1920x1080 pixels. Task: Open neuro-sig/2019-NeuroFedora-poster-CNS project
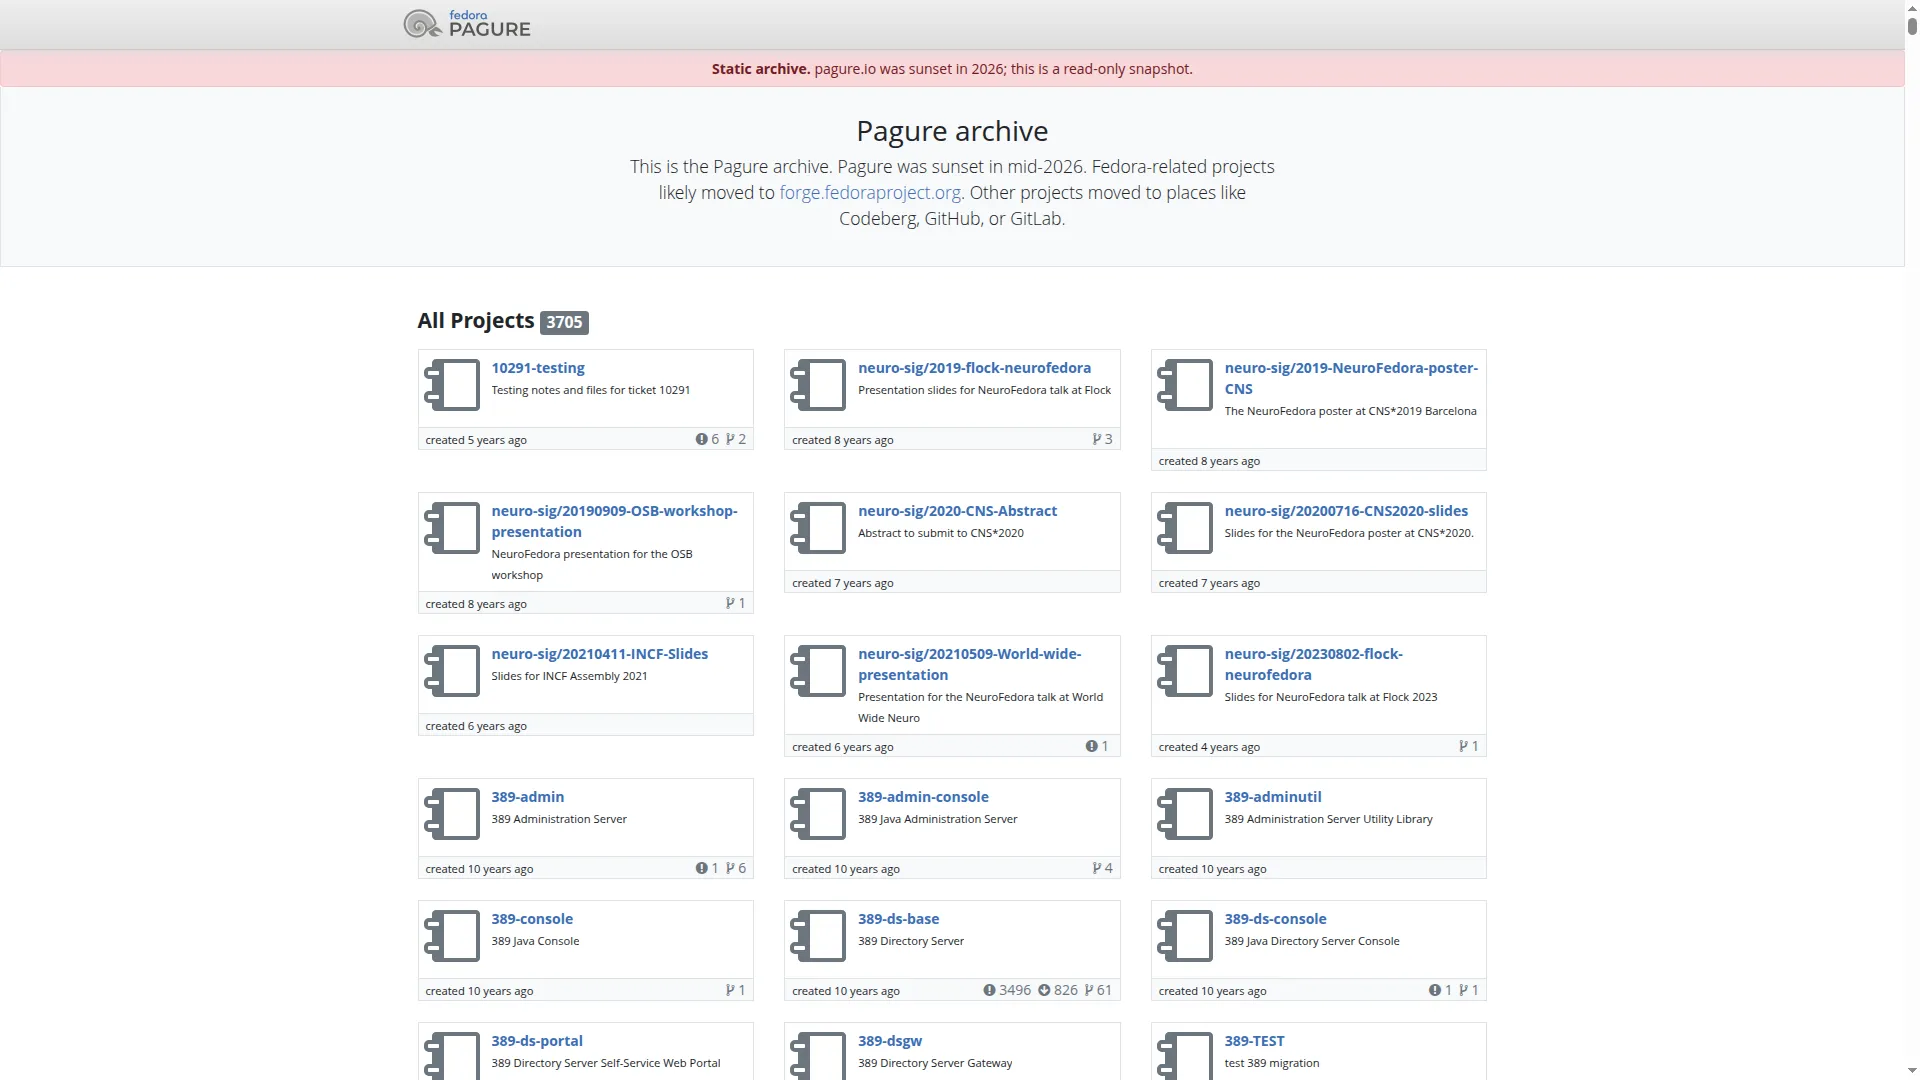coord(1351,378)
